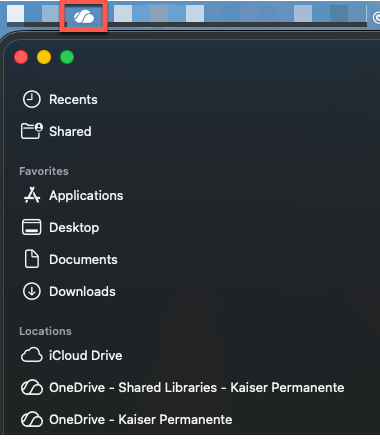Image resolution: width=380 pixels, height=442 pixels.
Task: Click the Documents page icon
Action: (x=32, y=259)
